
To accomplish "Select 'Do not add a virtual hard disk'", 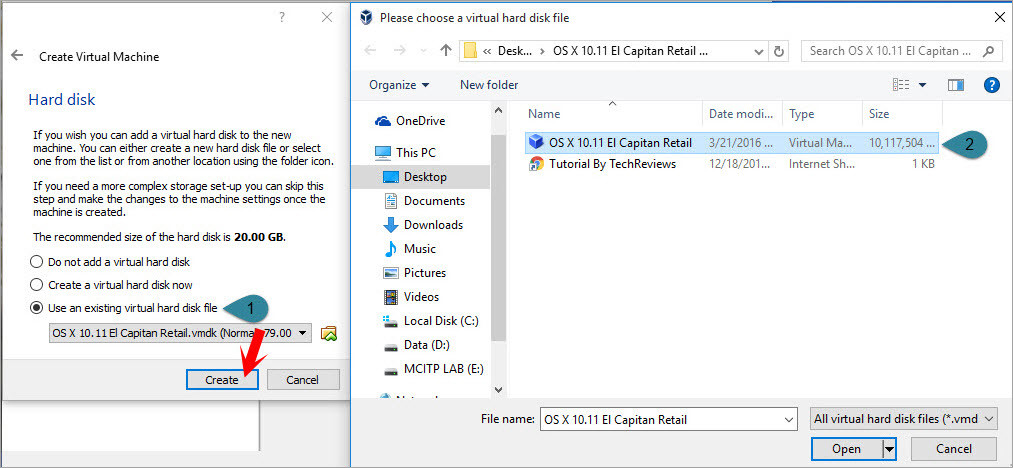I will click(x=110, y=262).
